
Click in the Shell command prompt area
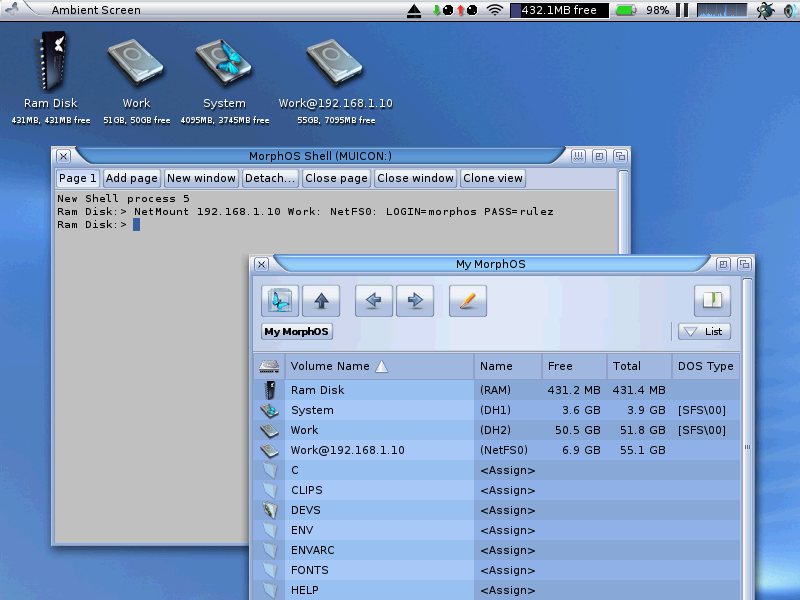(136, 225)
